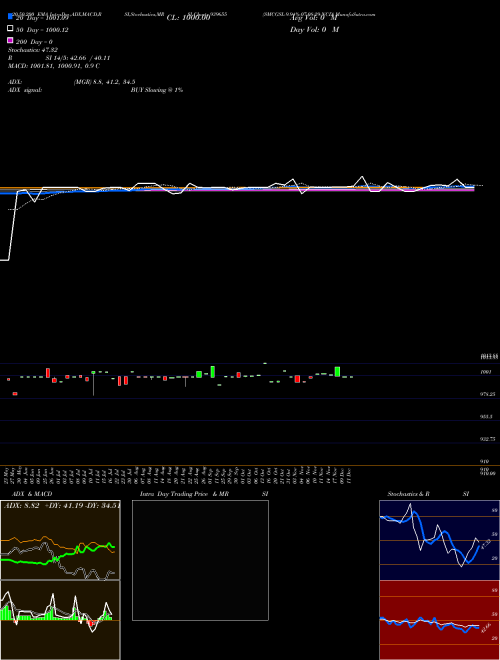Click the 'CL: 1000.00' closing price label

point(188,18)
